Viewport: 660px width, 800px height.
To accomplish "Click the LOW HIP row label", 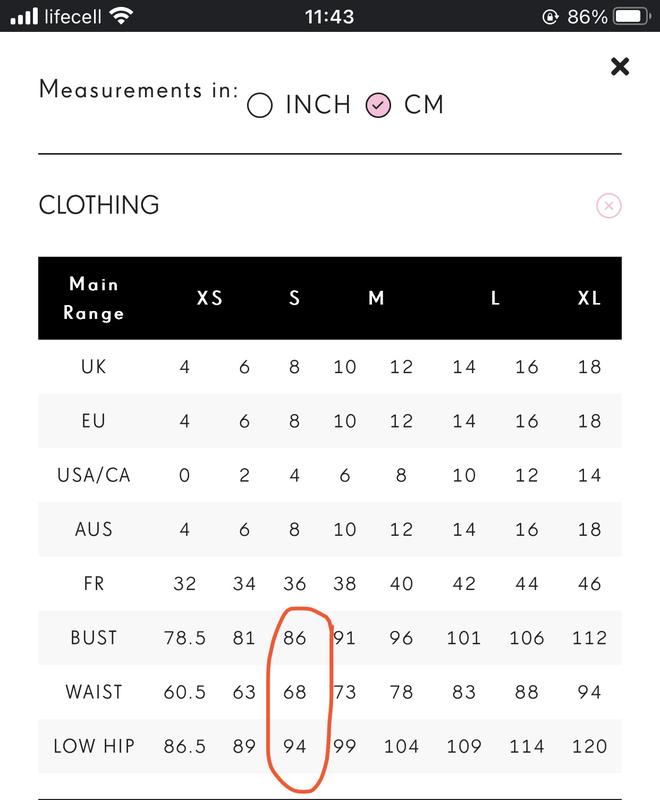I will [94, 746].
